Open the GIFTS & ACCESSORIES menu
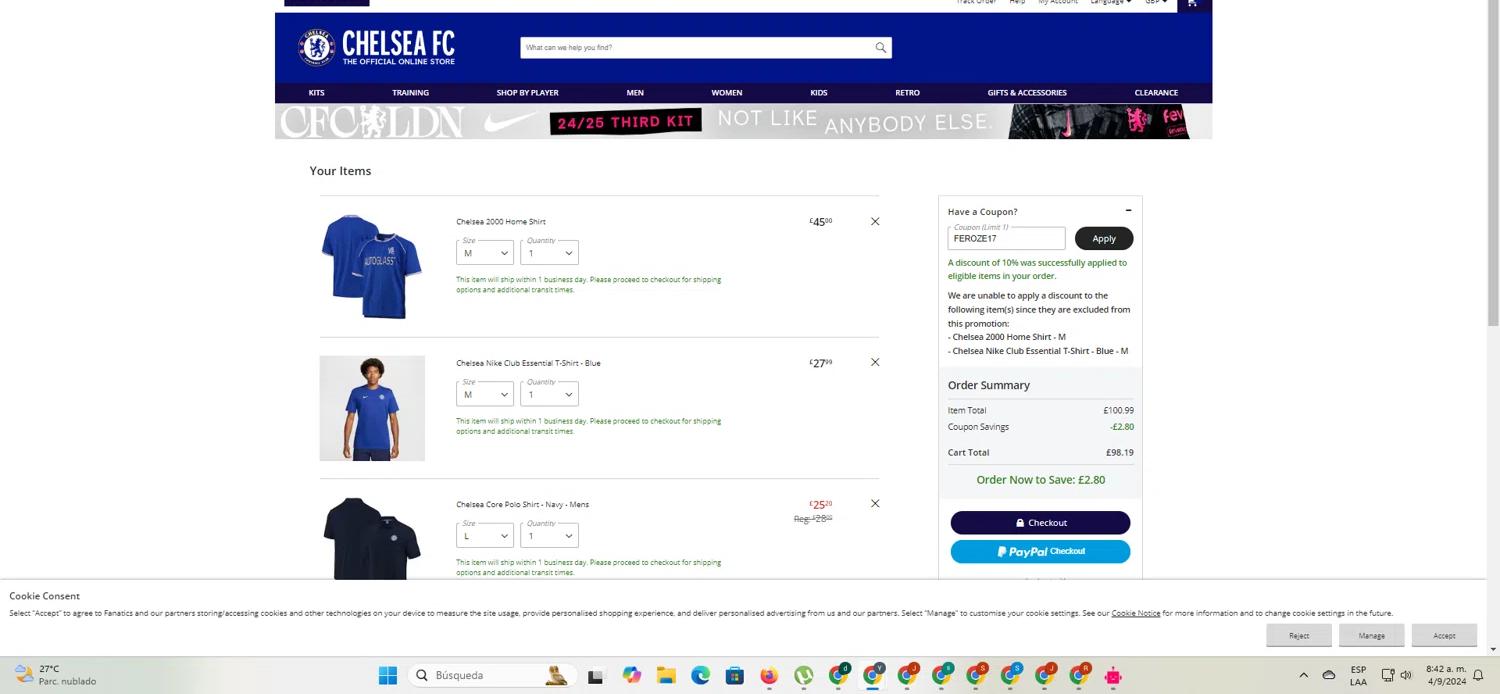The width and height of the screenshot is (1500, 694). pos(1027,92)
